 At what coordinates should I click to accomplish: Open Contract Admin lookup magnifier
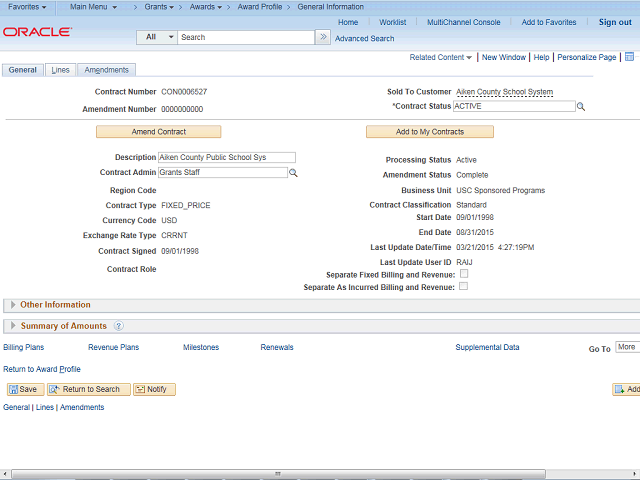[x=293, y=173]
